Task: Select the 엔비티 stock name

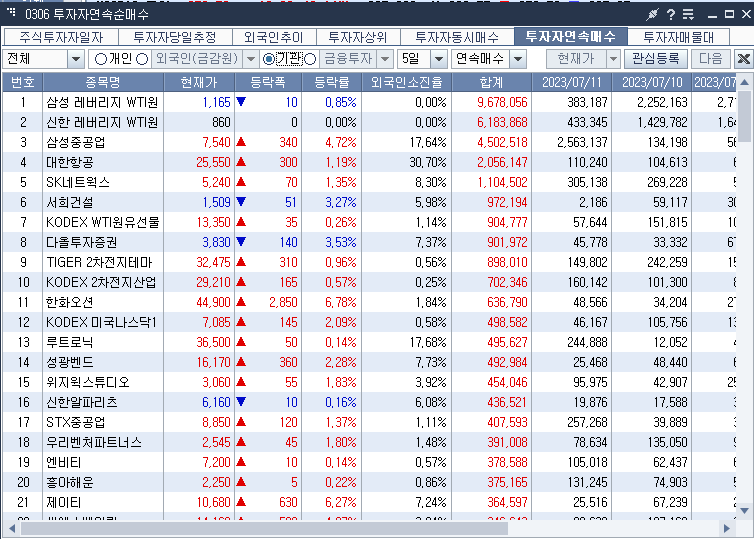Action: 63,463
